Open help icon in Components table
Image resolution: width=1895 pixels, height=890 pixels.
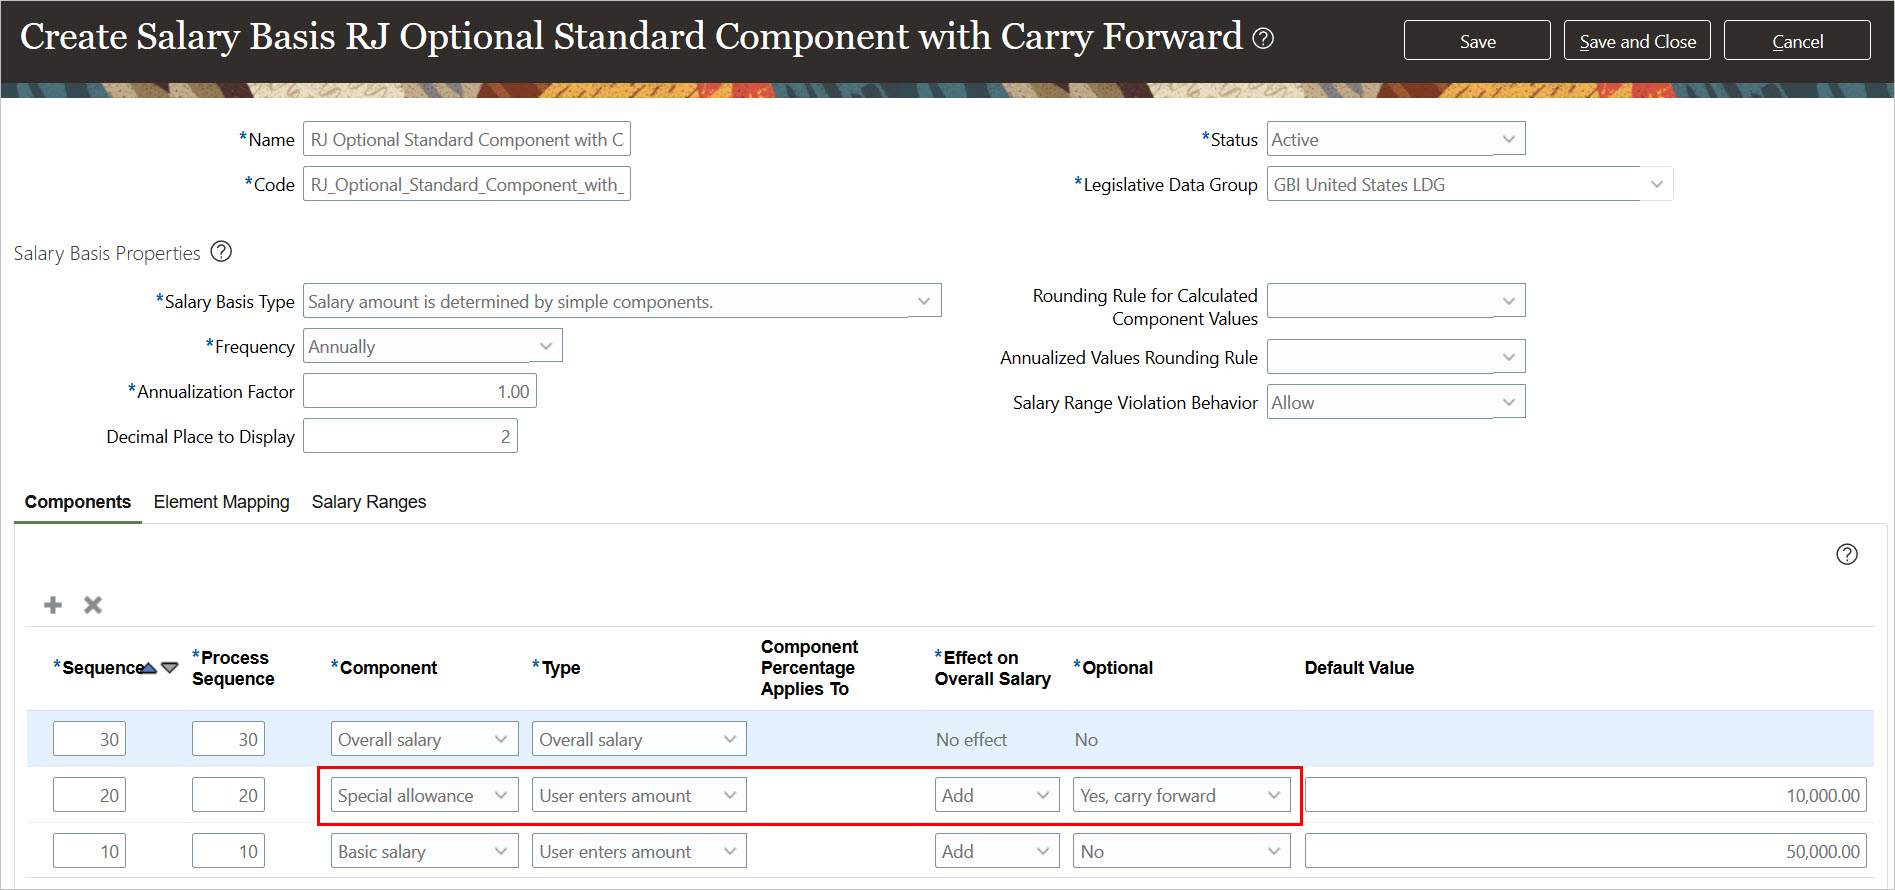pyautogui.click(x=1847, y=554)
